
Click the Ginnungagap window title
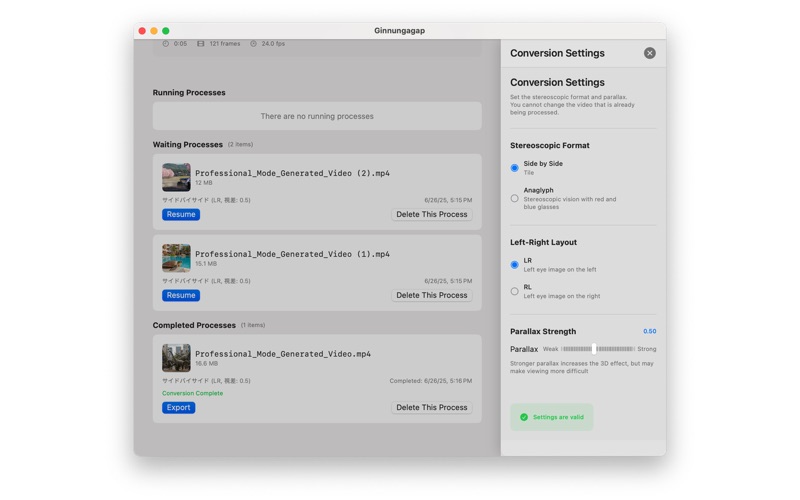point(399,31)
